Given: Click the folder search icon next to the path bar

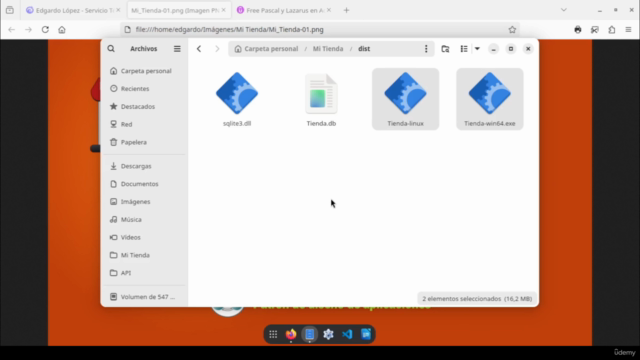Looking at the screenshot, I should point(445,49).
